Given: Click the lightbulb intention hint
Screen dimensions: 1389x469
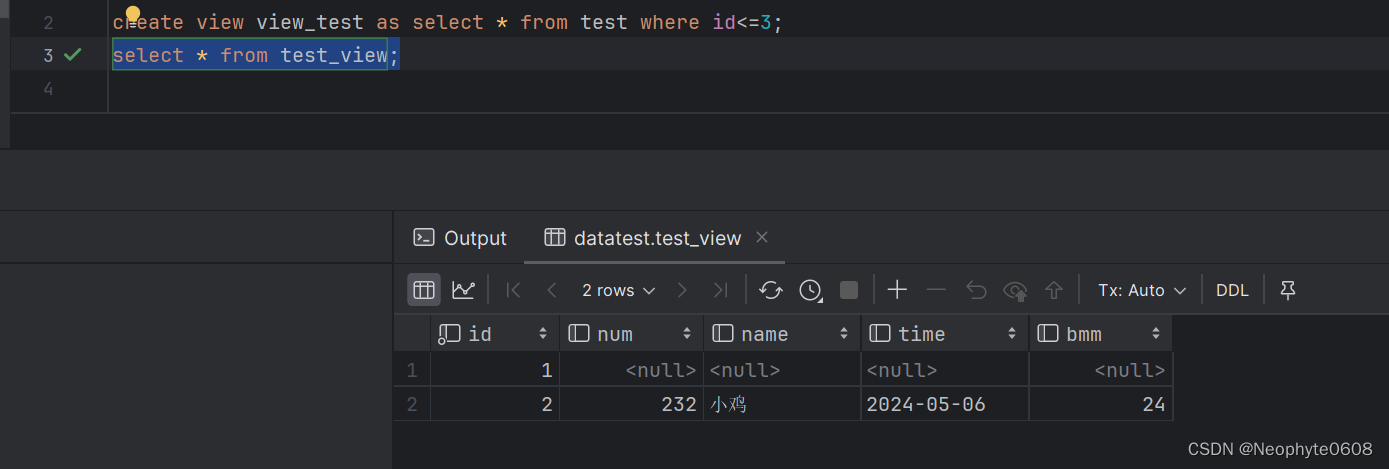Looking at the screenshot, I should click(132, 14).
